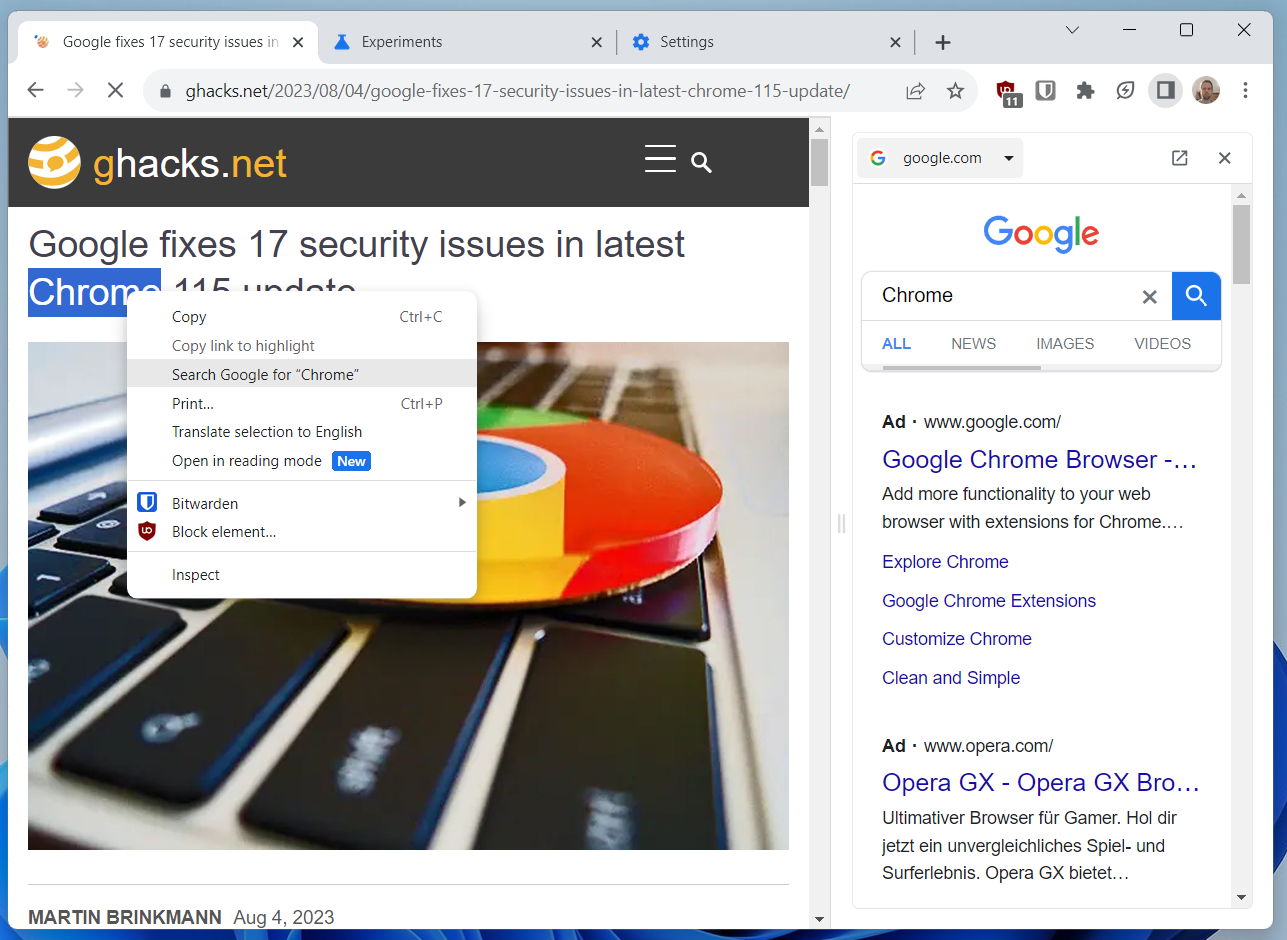The height and width of the screenshot is (940, 1287).
Task: View site information via the padlock icon
Action: coord(166,92)
